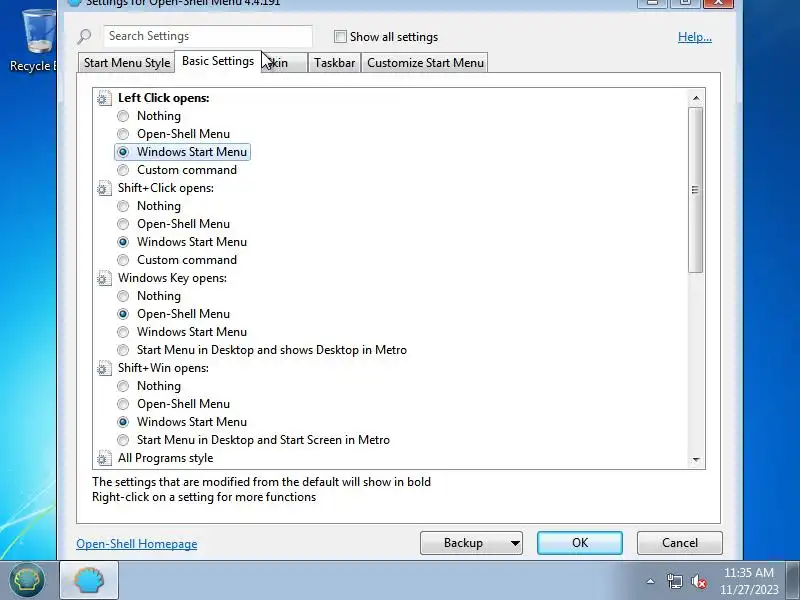Screen dimensions: 800x600
Task: Select Windows Start Menu for Shift+Win
Action: 123,422
